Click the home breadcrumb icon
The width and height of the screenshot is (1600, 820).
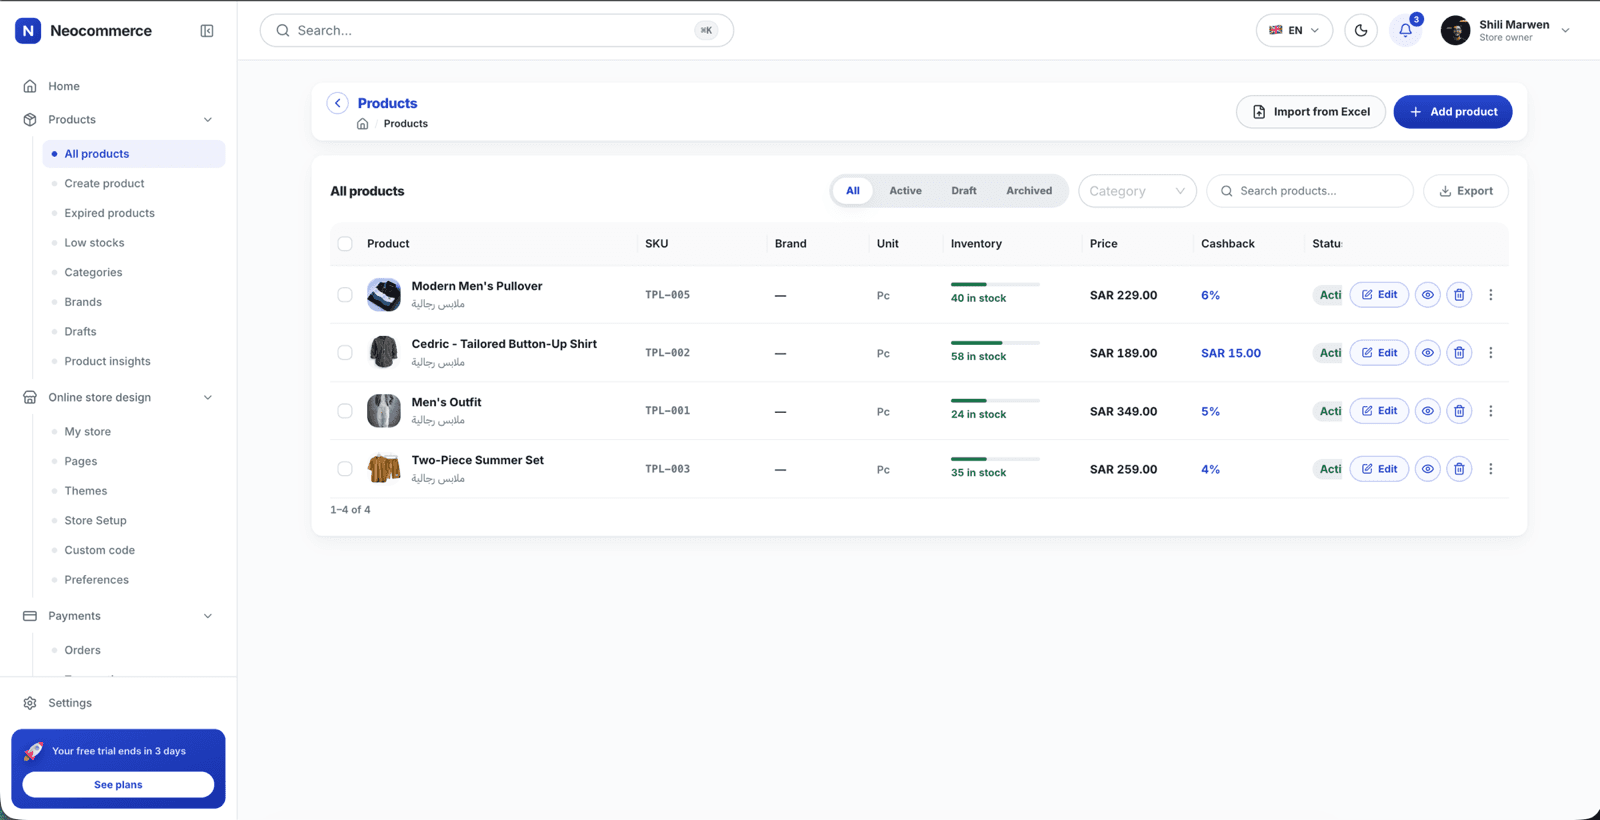point(363,124)
